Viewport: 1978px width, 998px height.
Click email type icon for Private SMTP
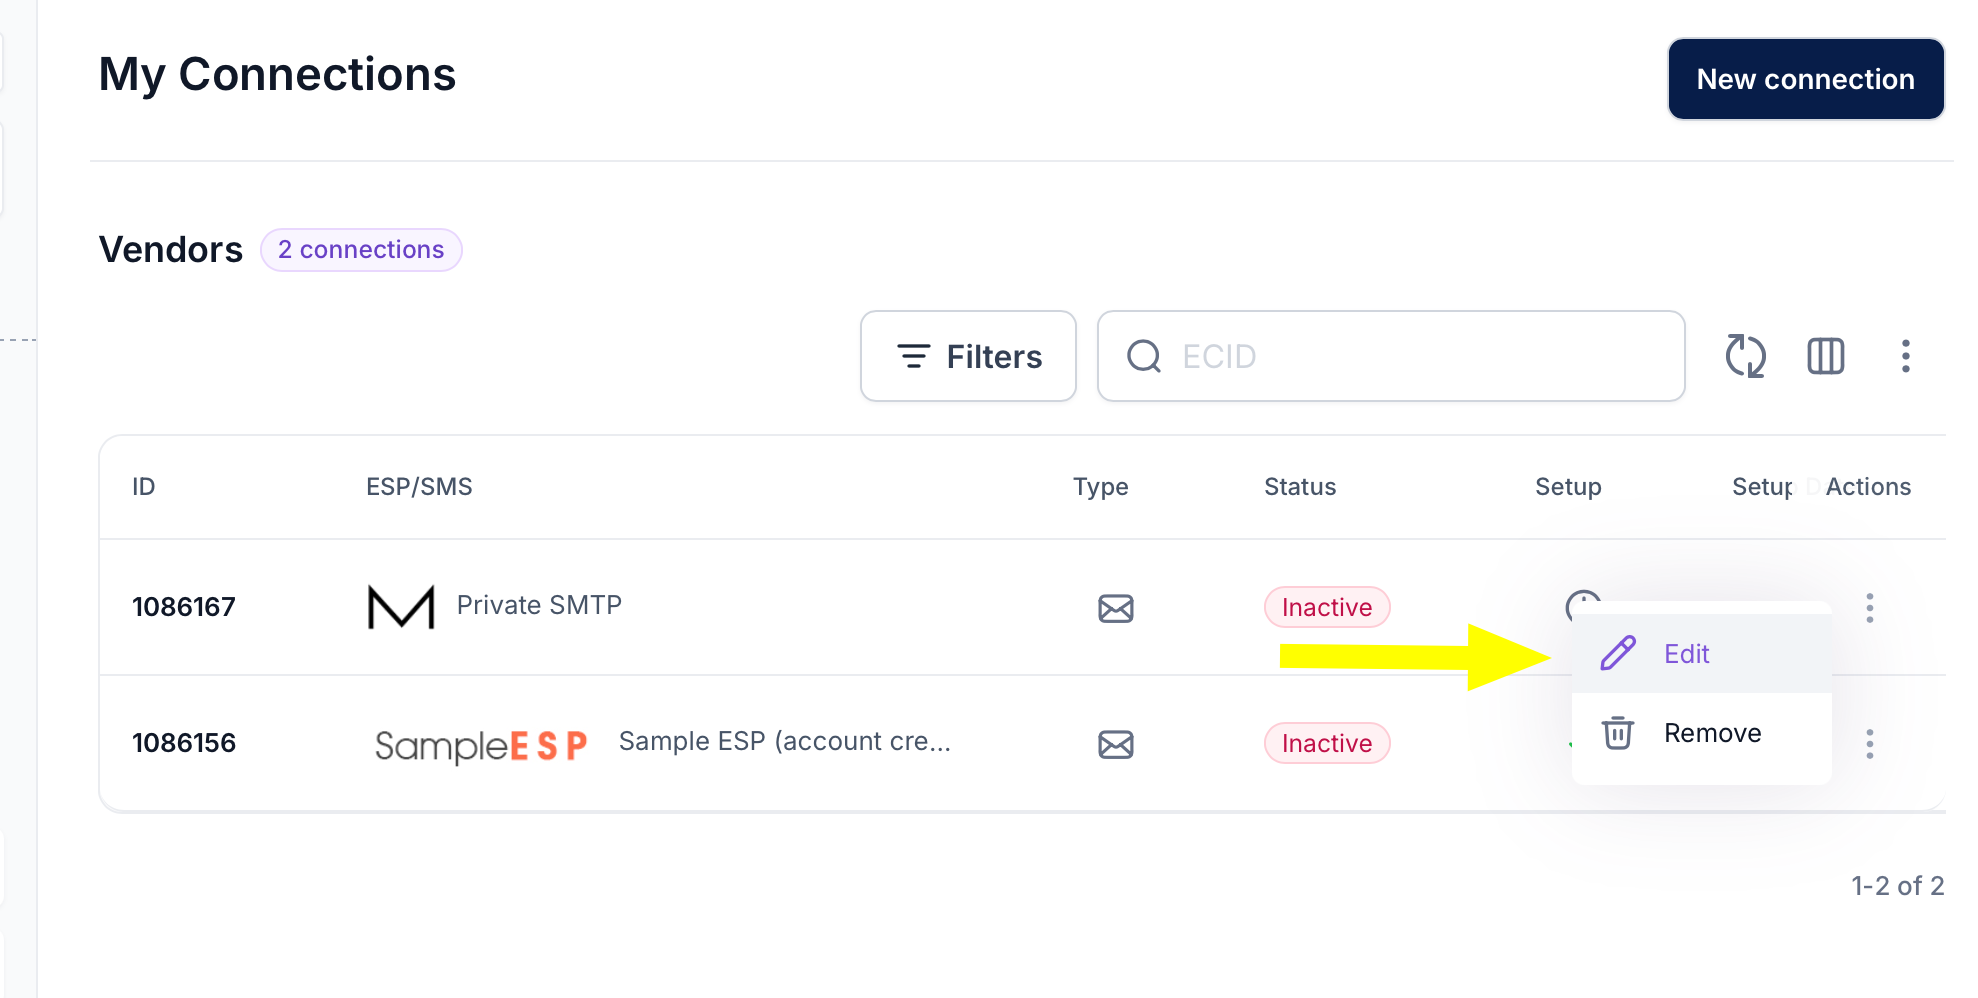click(1115, 608)
